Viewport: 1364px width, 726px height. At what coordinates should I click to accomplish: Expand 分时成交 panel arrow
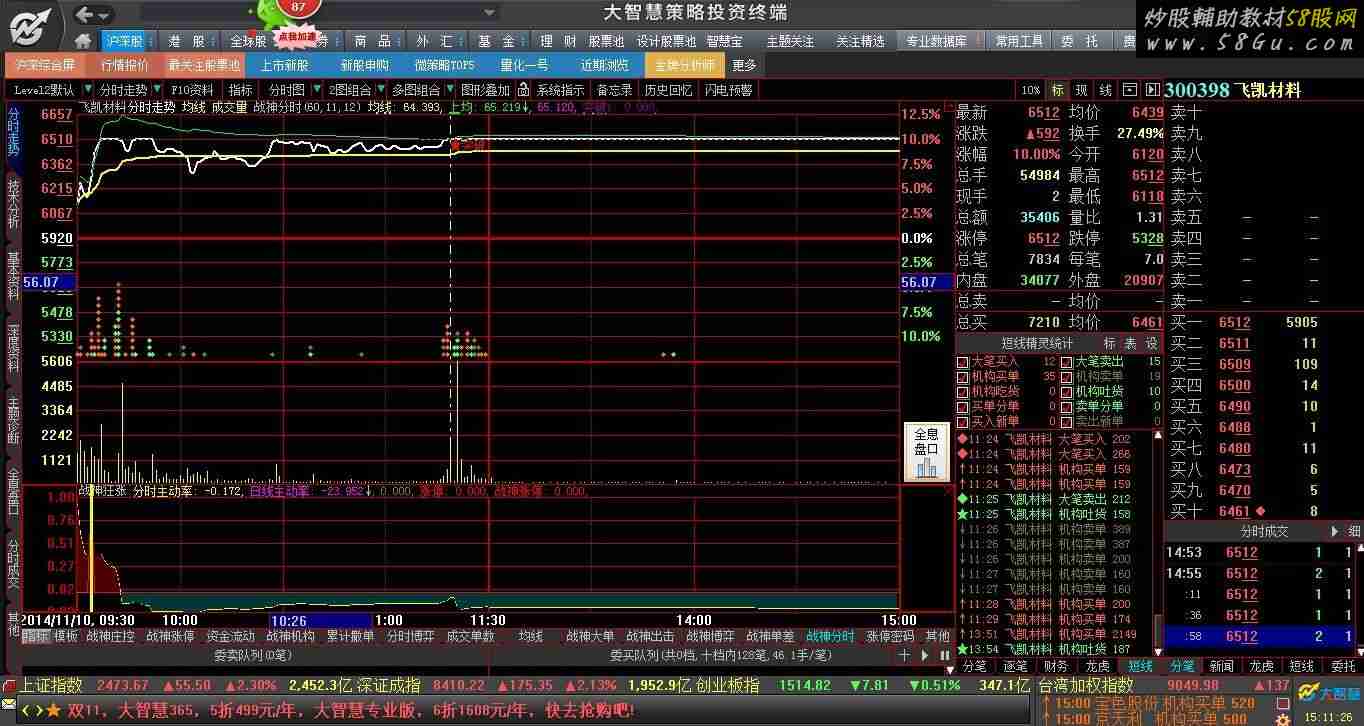tap(1334, 531)
